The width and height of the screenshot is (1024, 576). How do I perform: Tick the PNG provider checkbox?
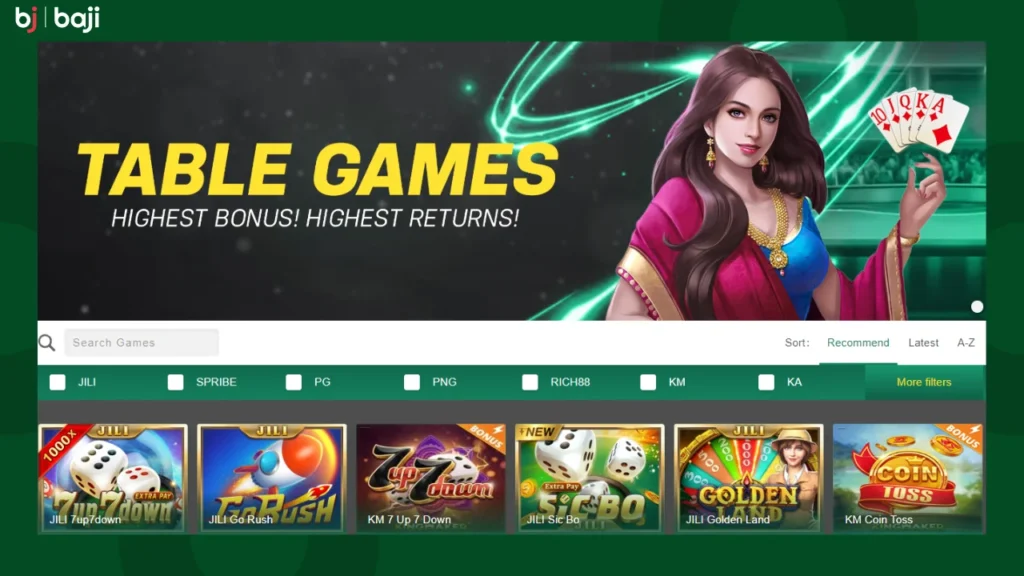tap(412, 382)
